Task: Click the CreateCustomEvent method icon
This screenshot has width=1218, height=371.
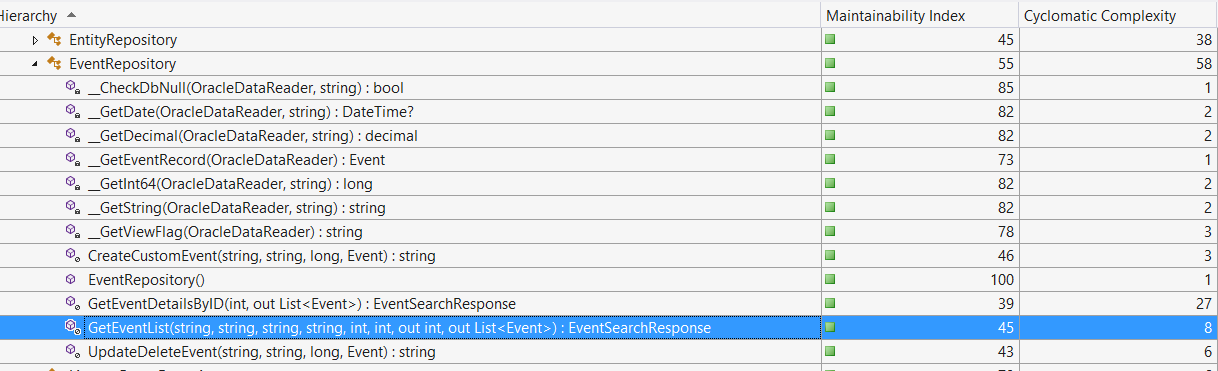Action: click(72, 256)
